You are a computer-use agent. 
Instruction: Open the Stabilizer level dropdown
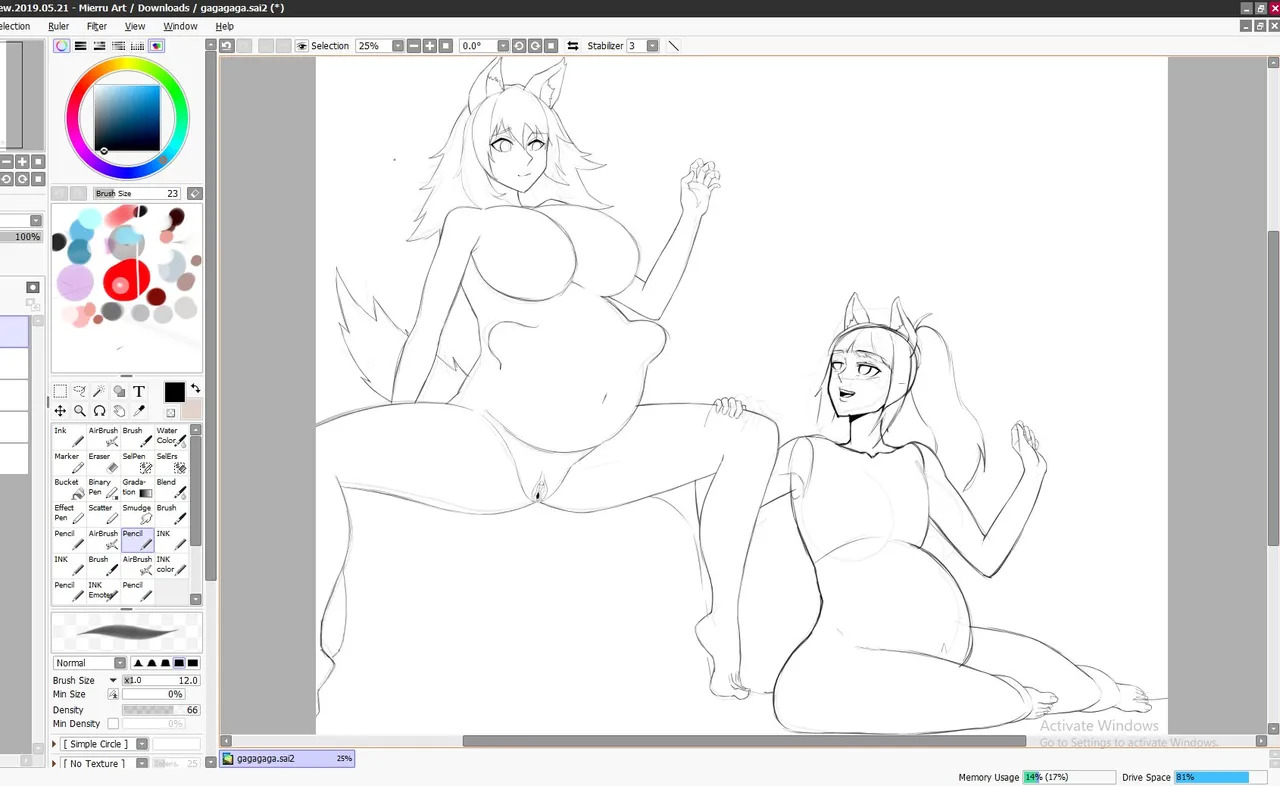(x=653, y=46)
